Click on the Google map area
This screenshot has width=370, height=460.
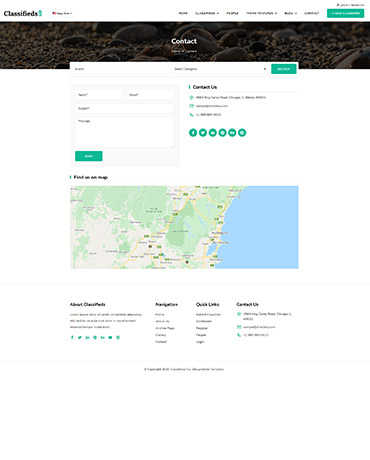click(184, 227)
